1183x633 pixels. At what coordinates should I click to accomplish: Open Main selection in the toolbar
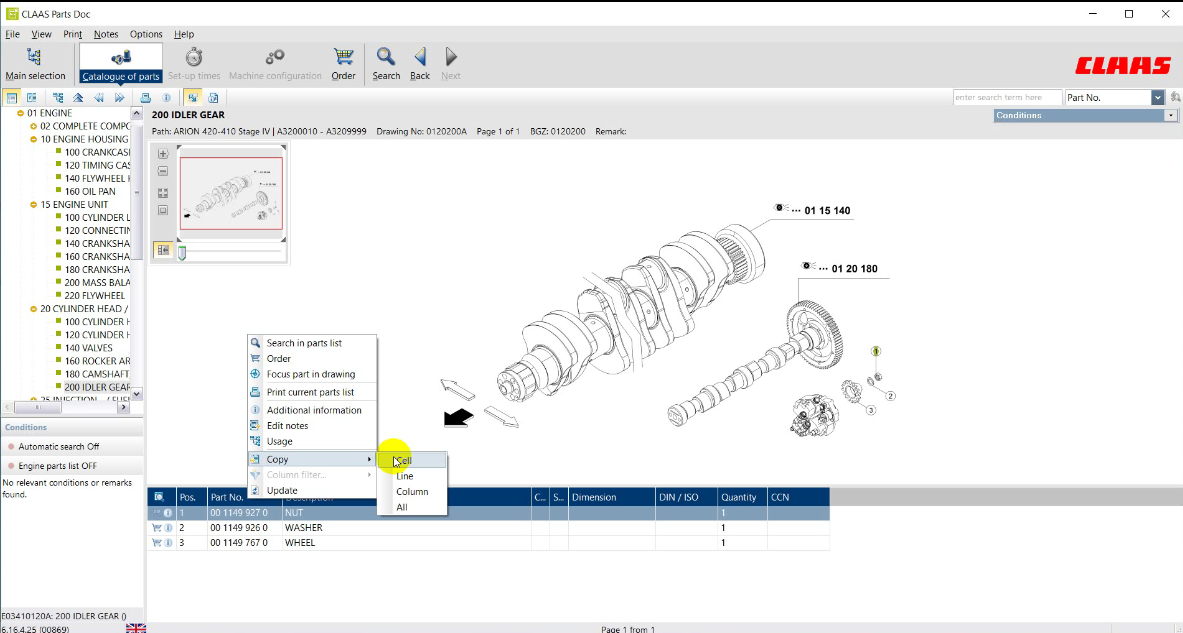pos(35,63)
